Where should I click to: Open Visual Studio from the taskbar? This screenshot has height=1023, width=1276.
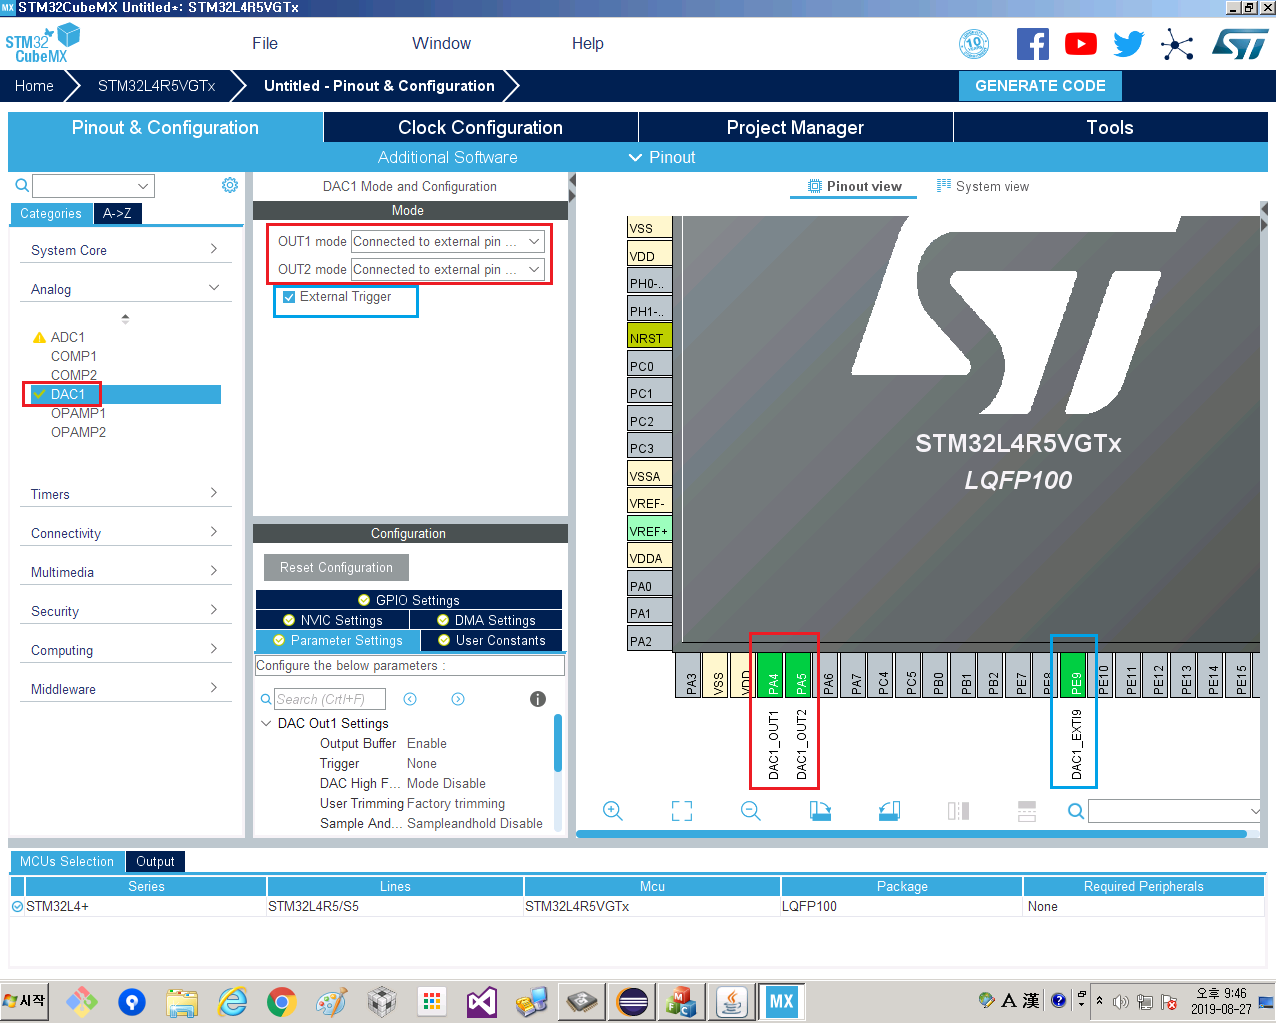point(482,1001)
